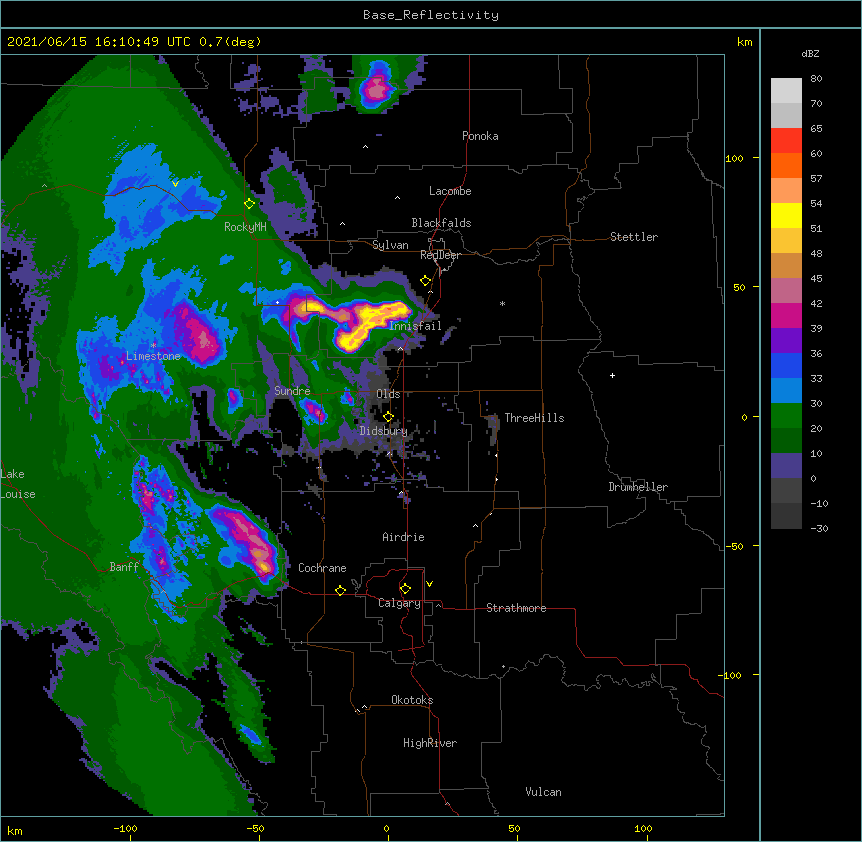The height and width of the screenshot is (842, 862).
Task: Click the Airdrie city label
Action: (x=403, y=537)
